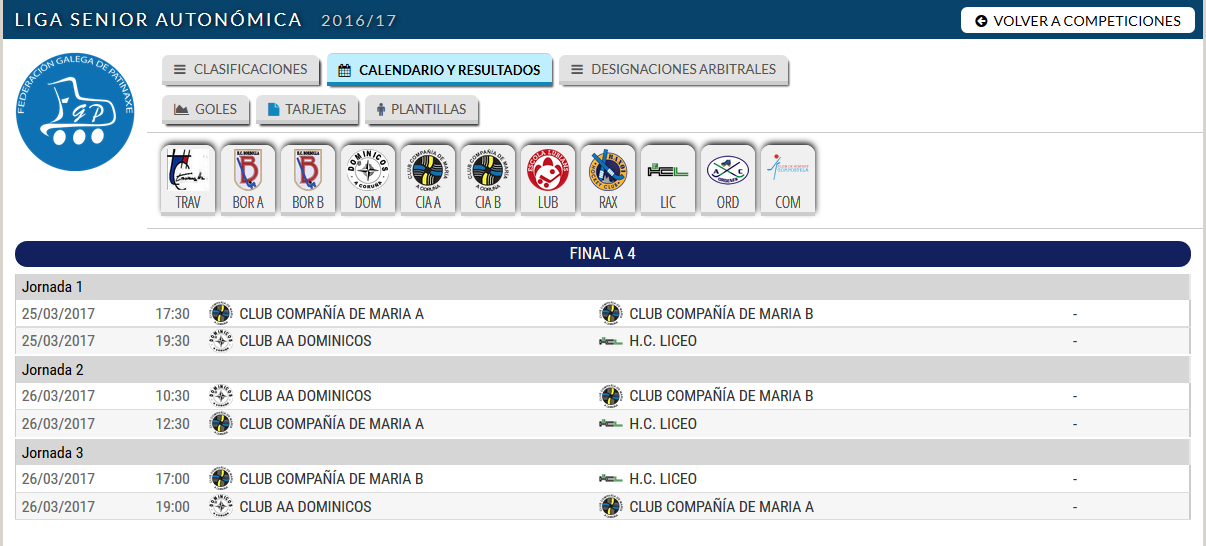Image resolution: width=1206 pixels, height=546 pixels.
Task: Click H.C. Liceo in the 19:30 Jornada 1 match
Action: click(x=663, y=341)
